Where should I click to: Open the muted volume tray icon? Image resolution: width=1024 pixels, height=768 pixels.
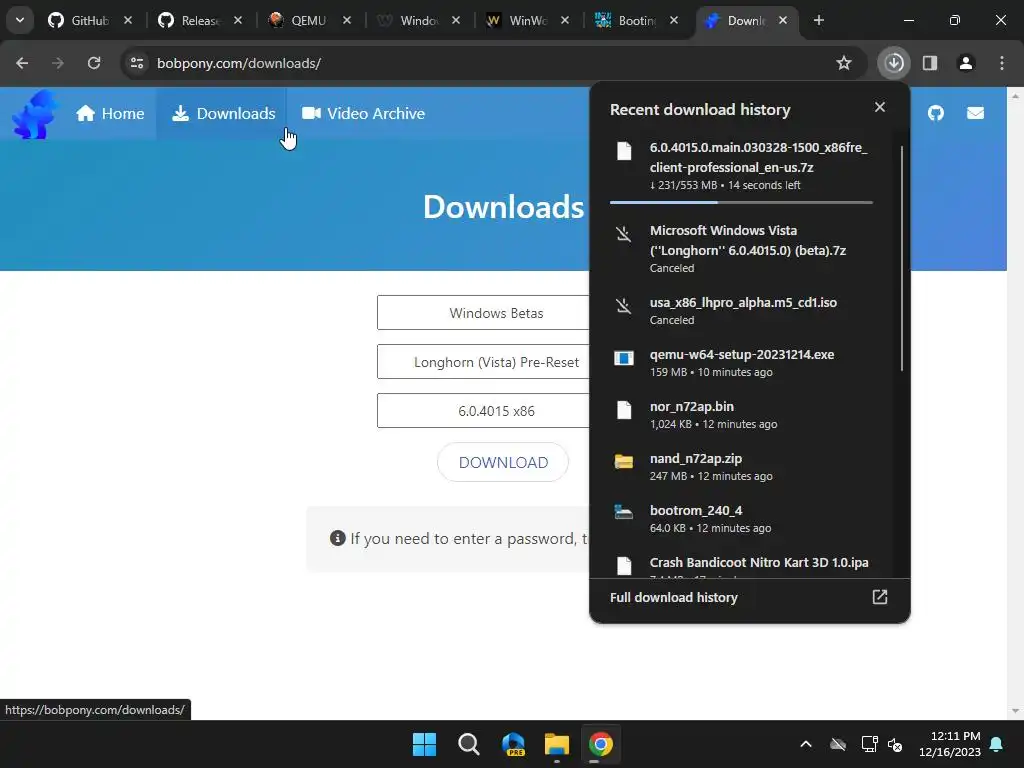coord(895,744)
